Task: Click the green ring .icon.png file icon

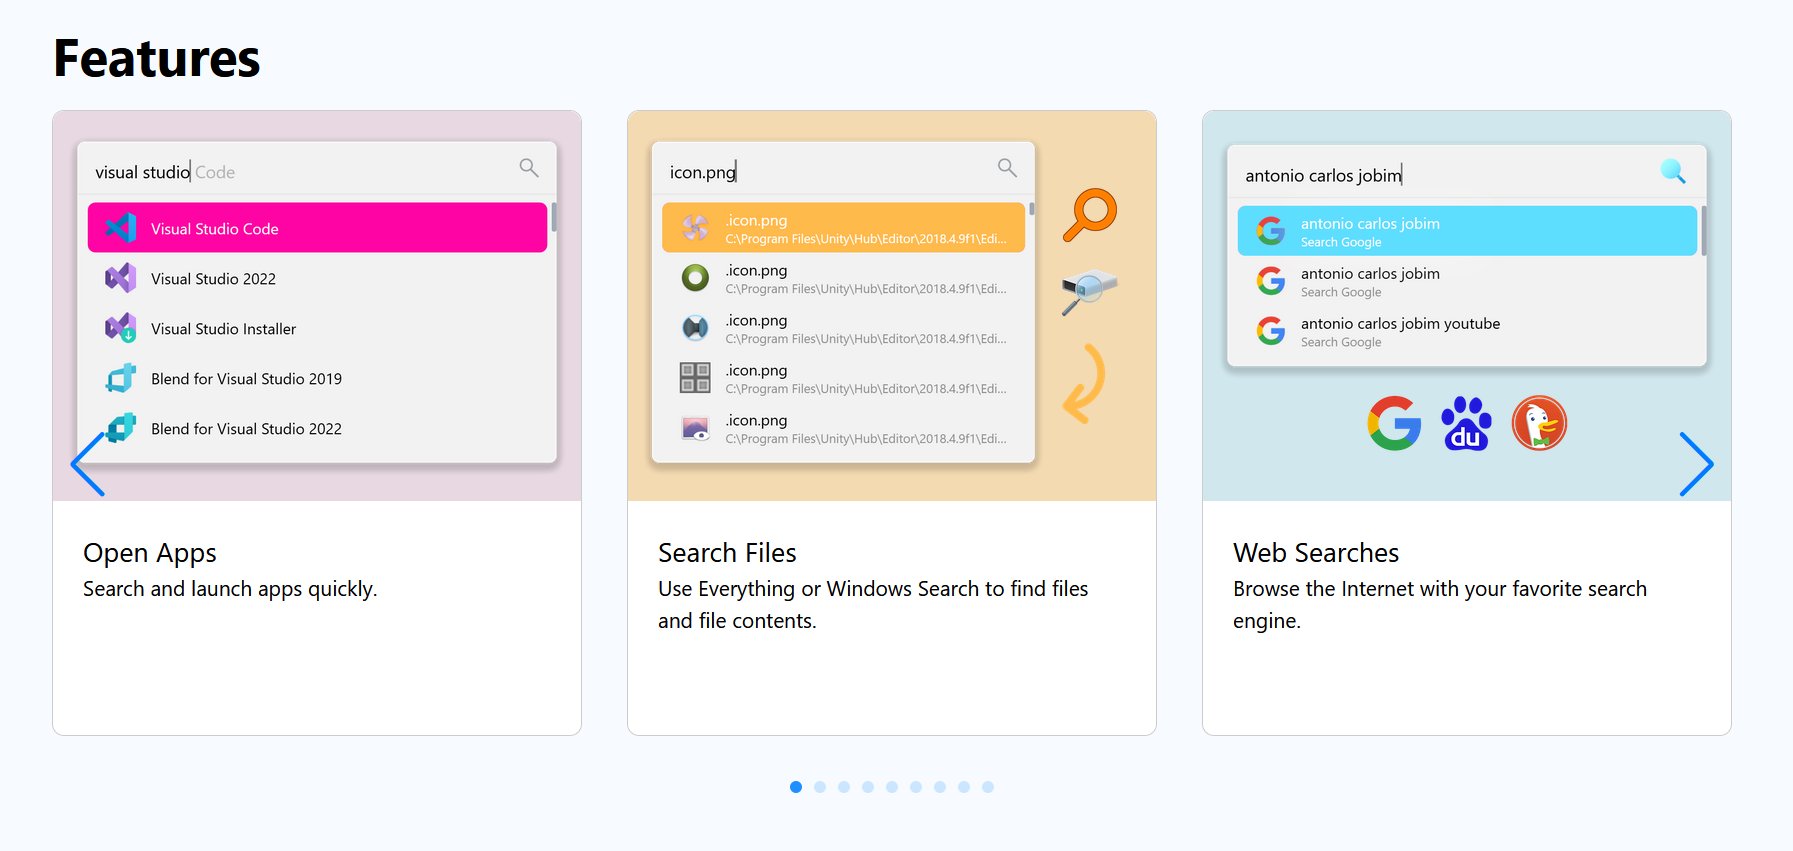Action: click(695, 278)
